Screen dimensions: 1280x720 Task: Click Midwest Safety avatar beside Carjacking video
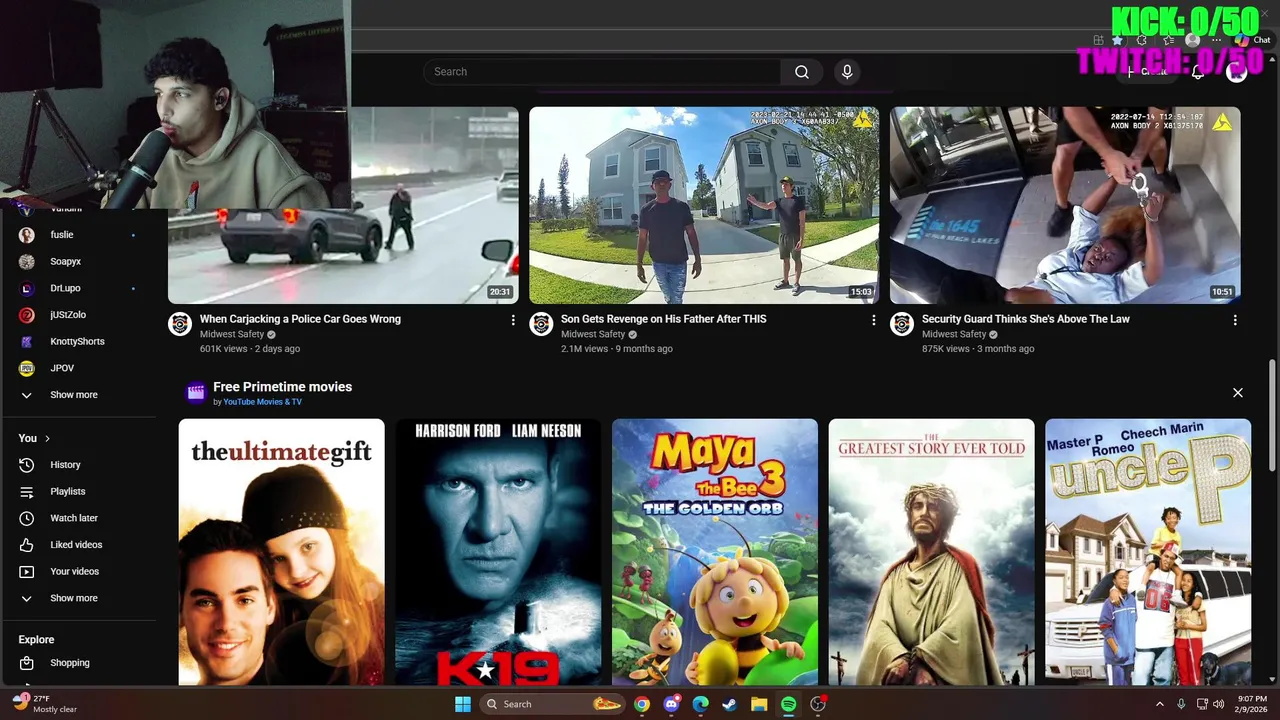(180, 324)
